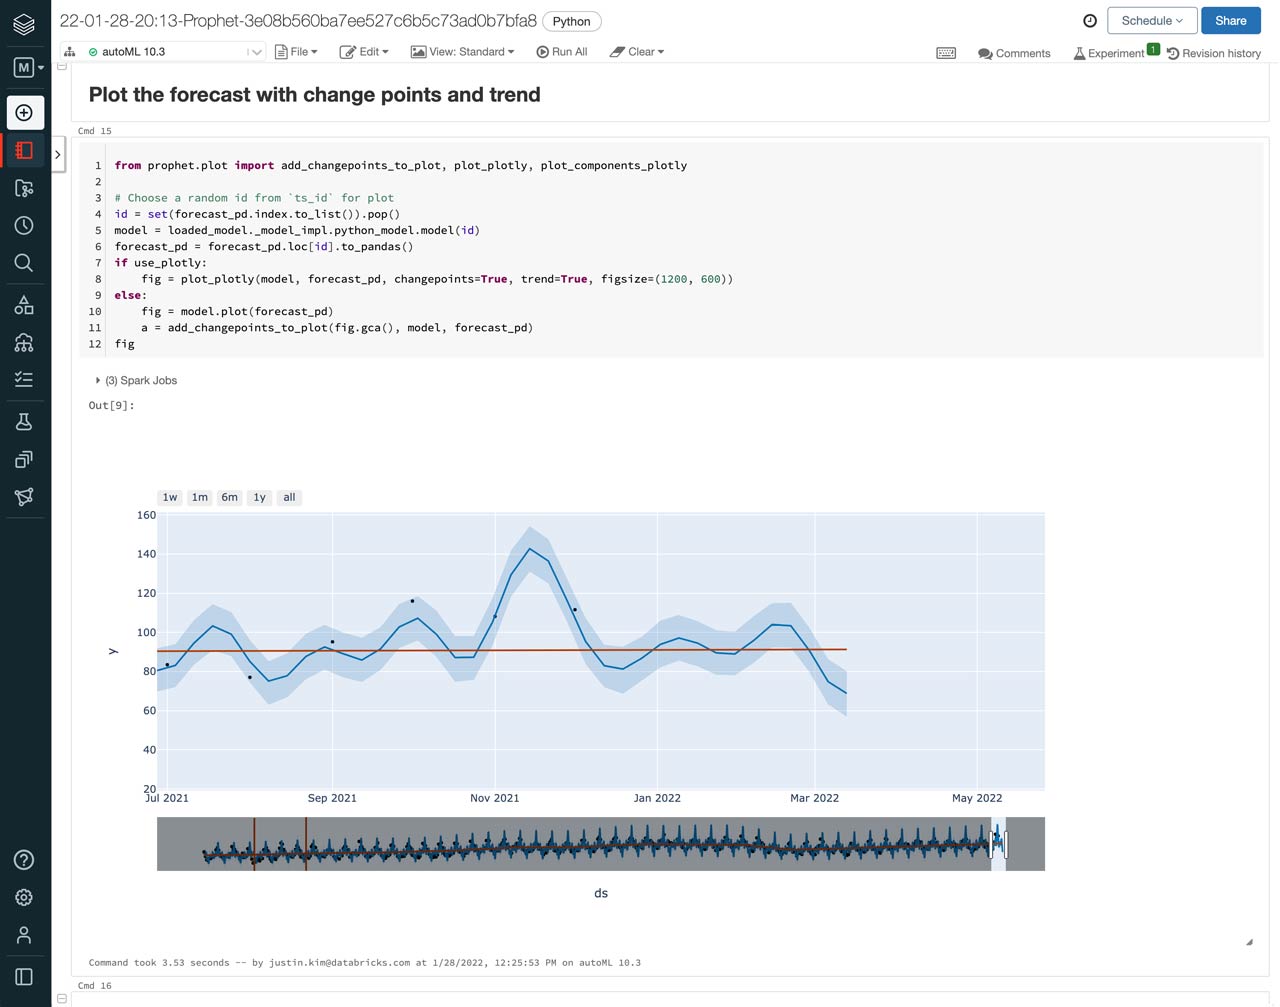The image size is (1280, 1007).
Task: Open Help question mark icon
Action: pyautogui.click(x=24, y=860)
